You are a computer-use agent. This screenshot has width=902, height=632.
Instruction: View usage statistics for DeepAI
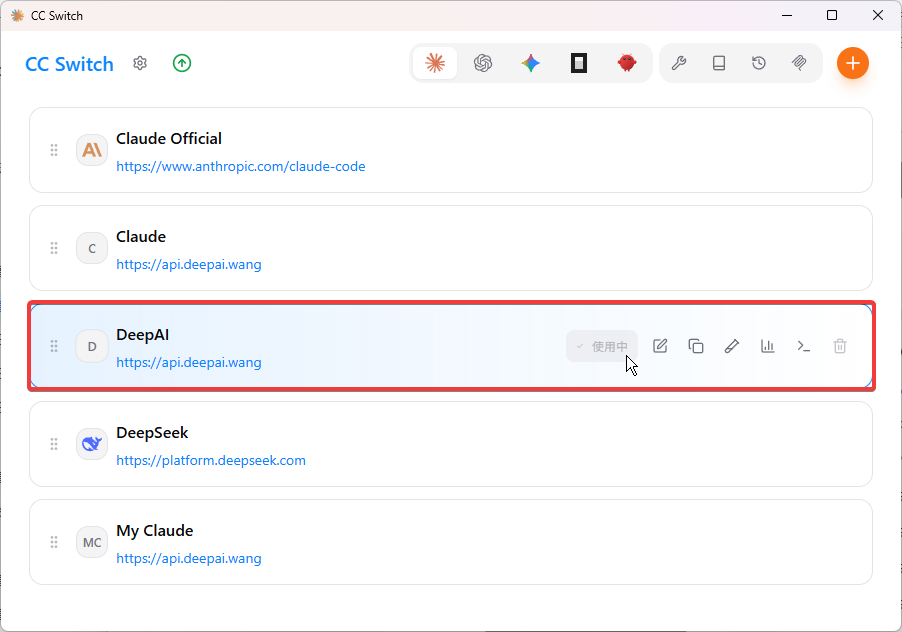[x=767, y=346]
